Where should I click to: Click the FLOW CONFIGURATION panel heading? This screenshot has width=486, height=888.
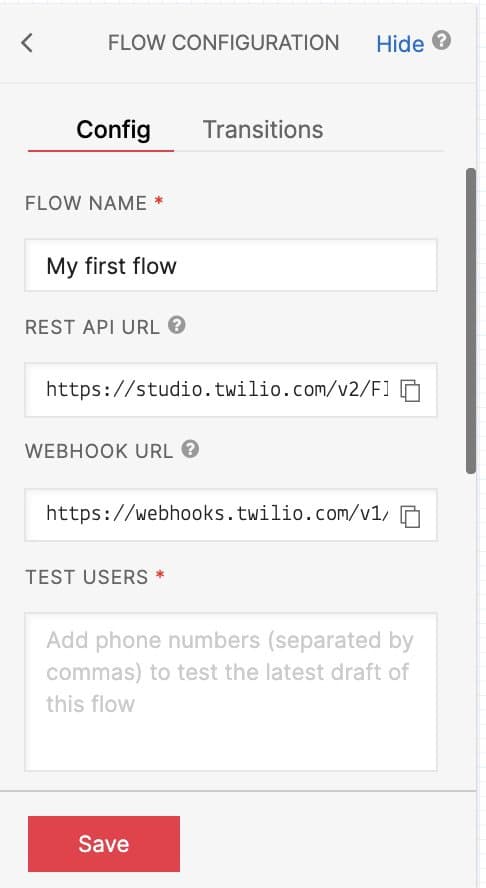tap(223, 42)
